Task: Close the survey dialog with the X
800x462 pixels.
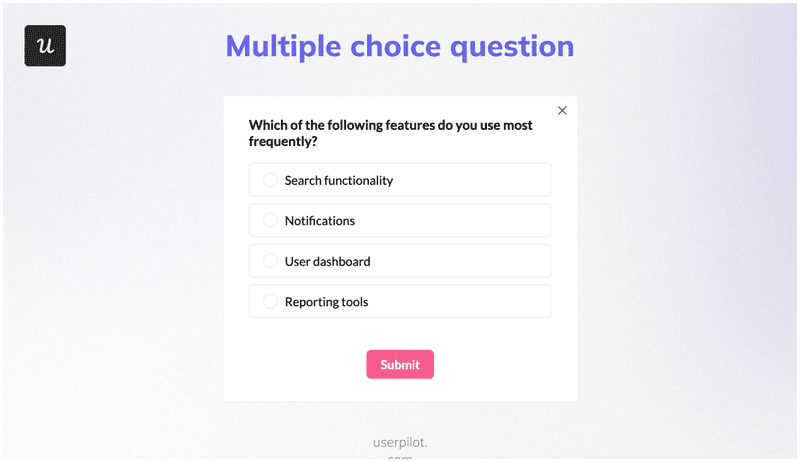Action: (x=562, y=111)
